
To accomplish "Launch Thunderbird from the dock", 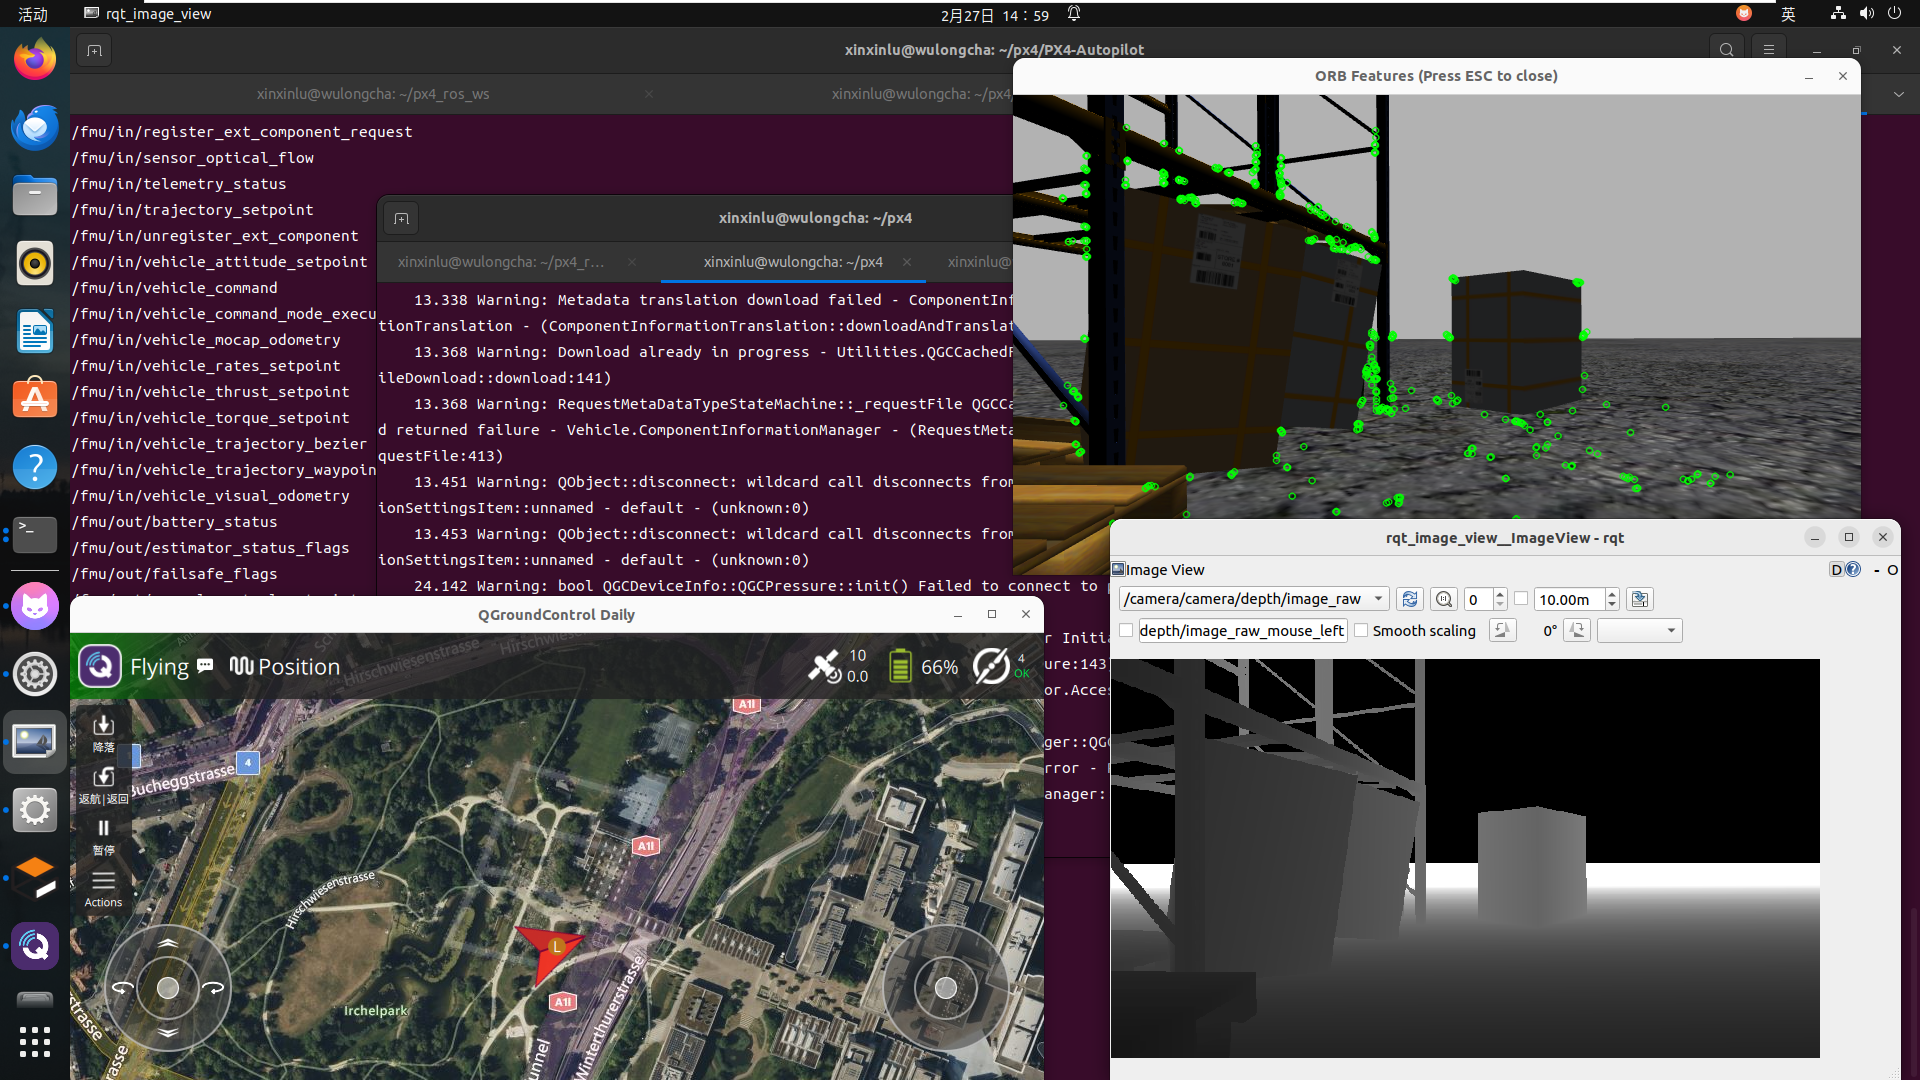I will [35, 128].
